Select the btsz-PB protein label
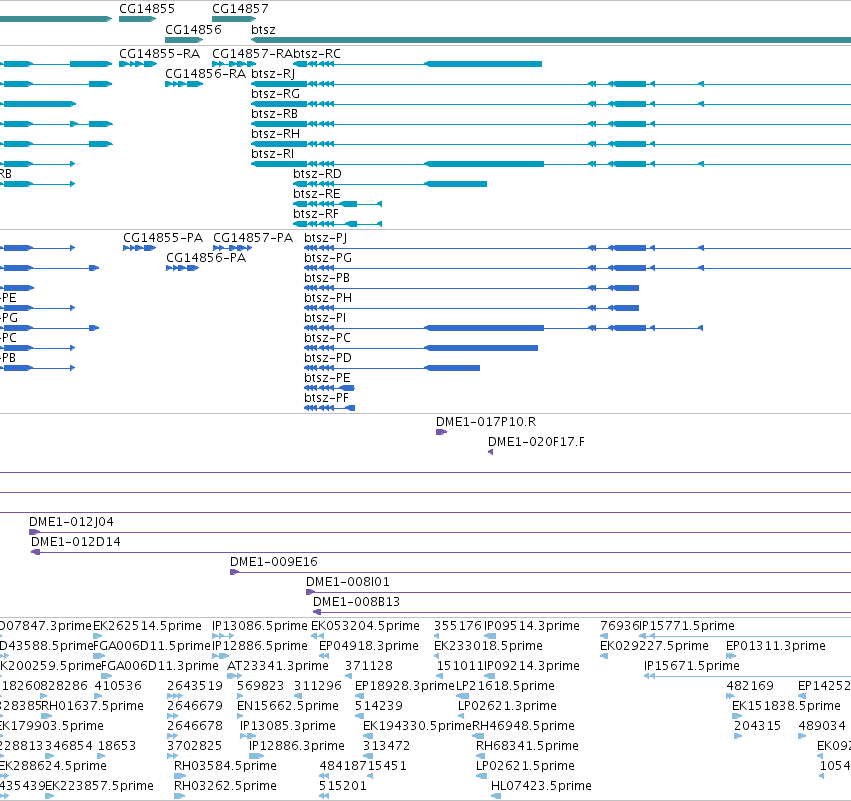 pyautogui.click(x=327, y=278)
